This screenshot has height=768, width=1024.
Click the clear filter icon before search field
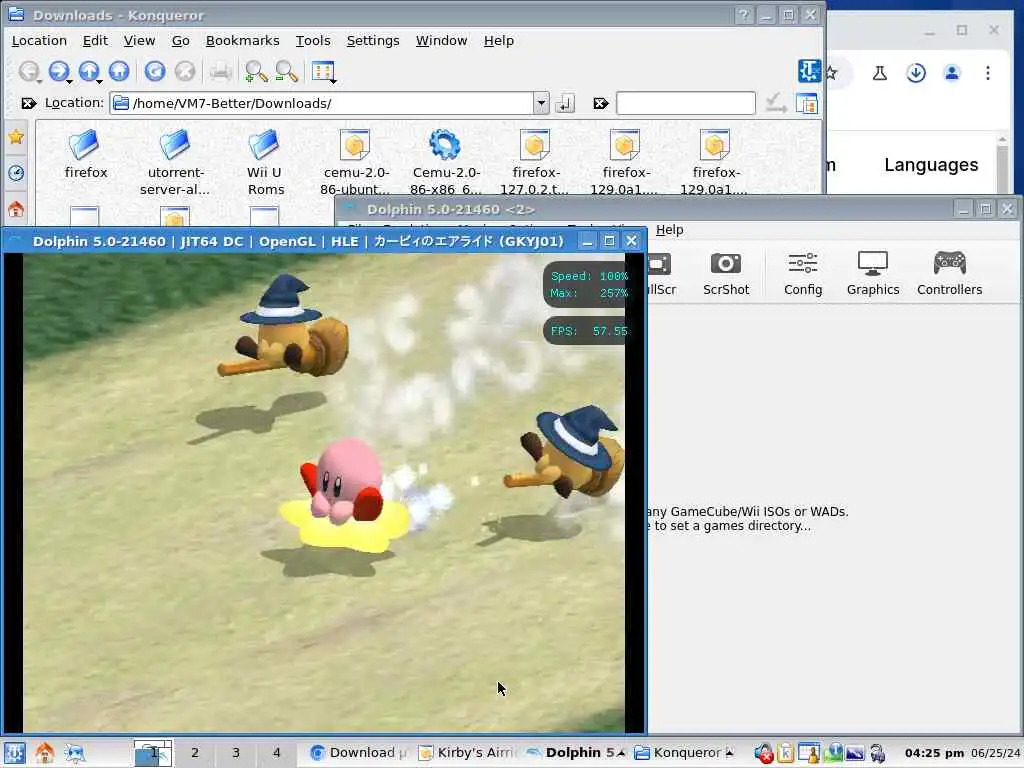tap(601, 103)
